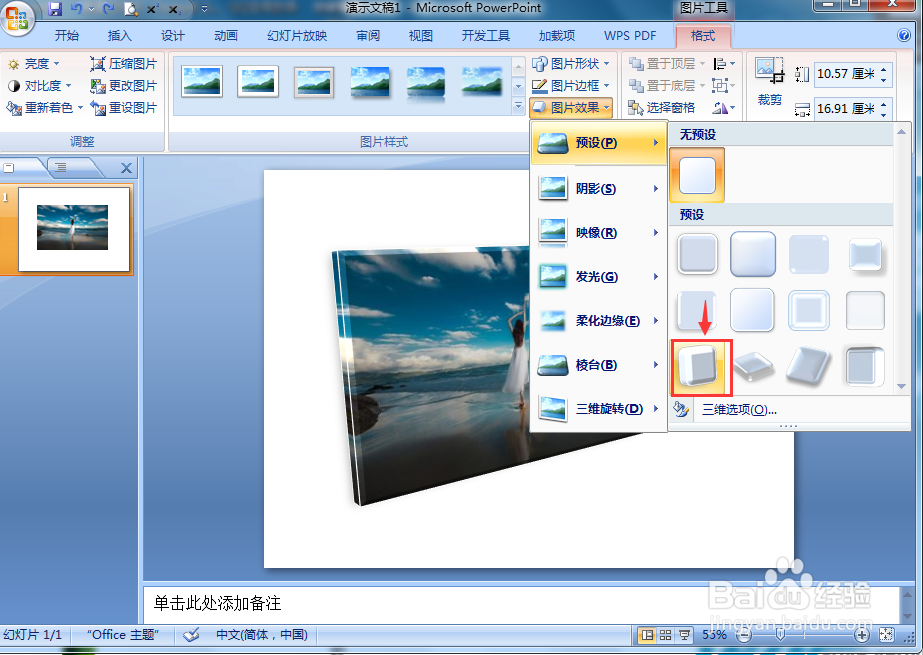Image resolution: width=923 pixels, height=655 pixels.
Task: Open the 发光(G) glow submenu
Action: click(x=599, y=277)
